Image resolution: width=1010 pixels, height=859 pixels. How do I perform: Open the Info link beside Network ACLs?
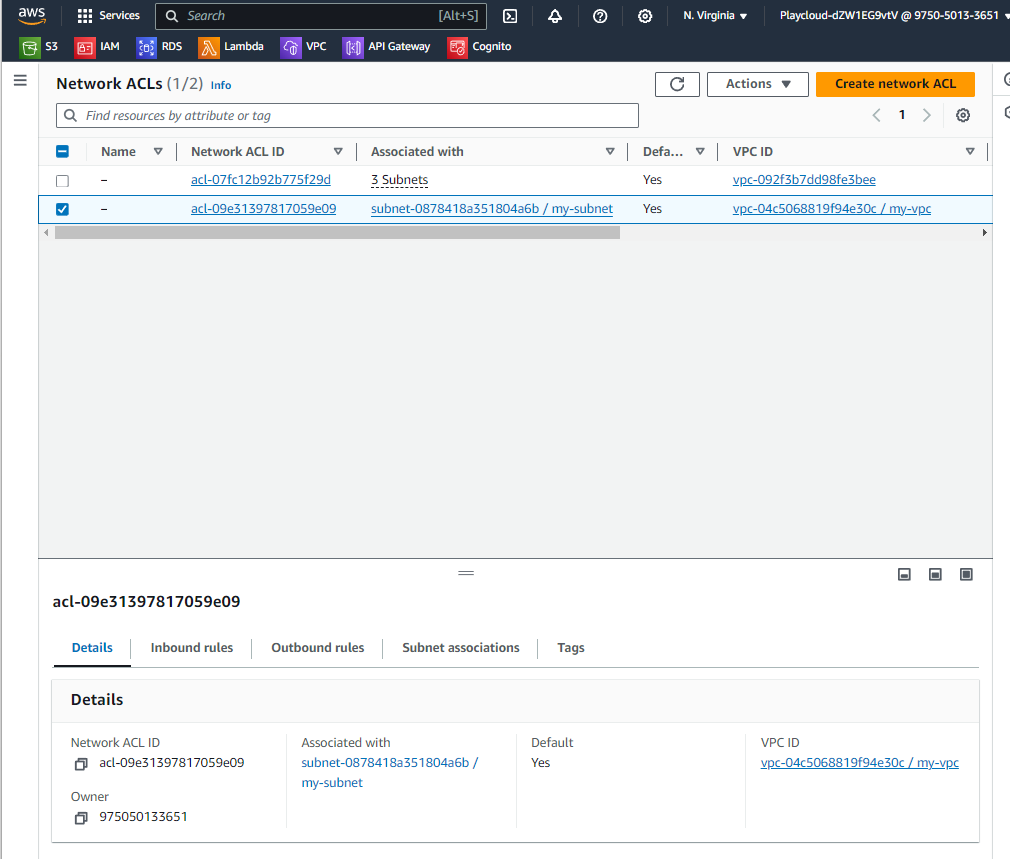point(220,85)
